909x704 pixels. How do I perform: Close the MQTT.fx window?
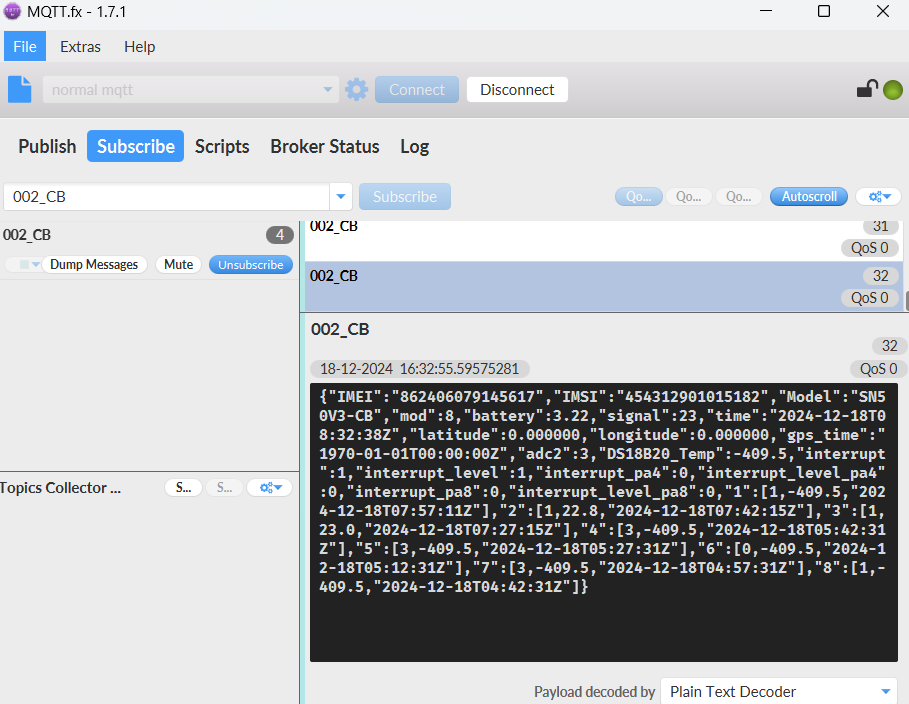click(882, 11)
